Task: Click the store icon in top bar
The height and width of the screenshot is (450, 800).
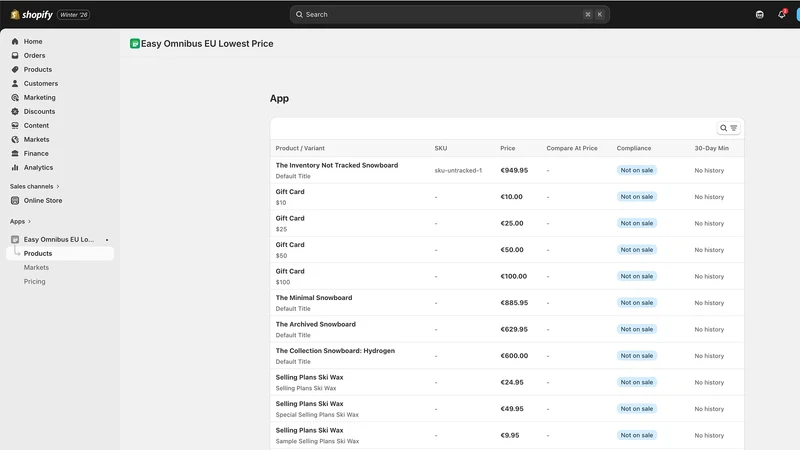Action: click(x=760, y=15)
